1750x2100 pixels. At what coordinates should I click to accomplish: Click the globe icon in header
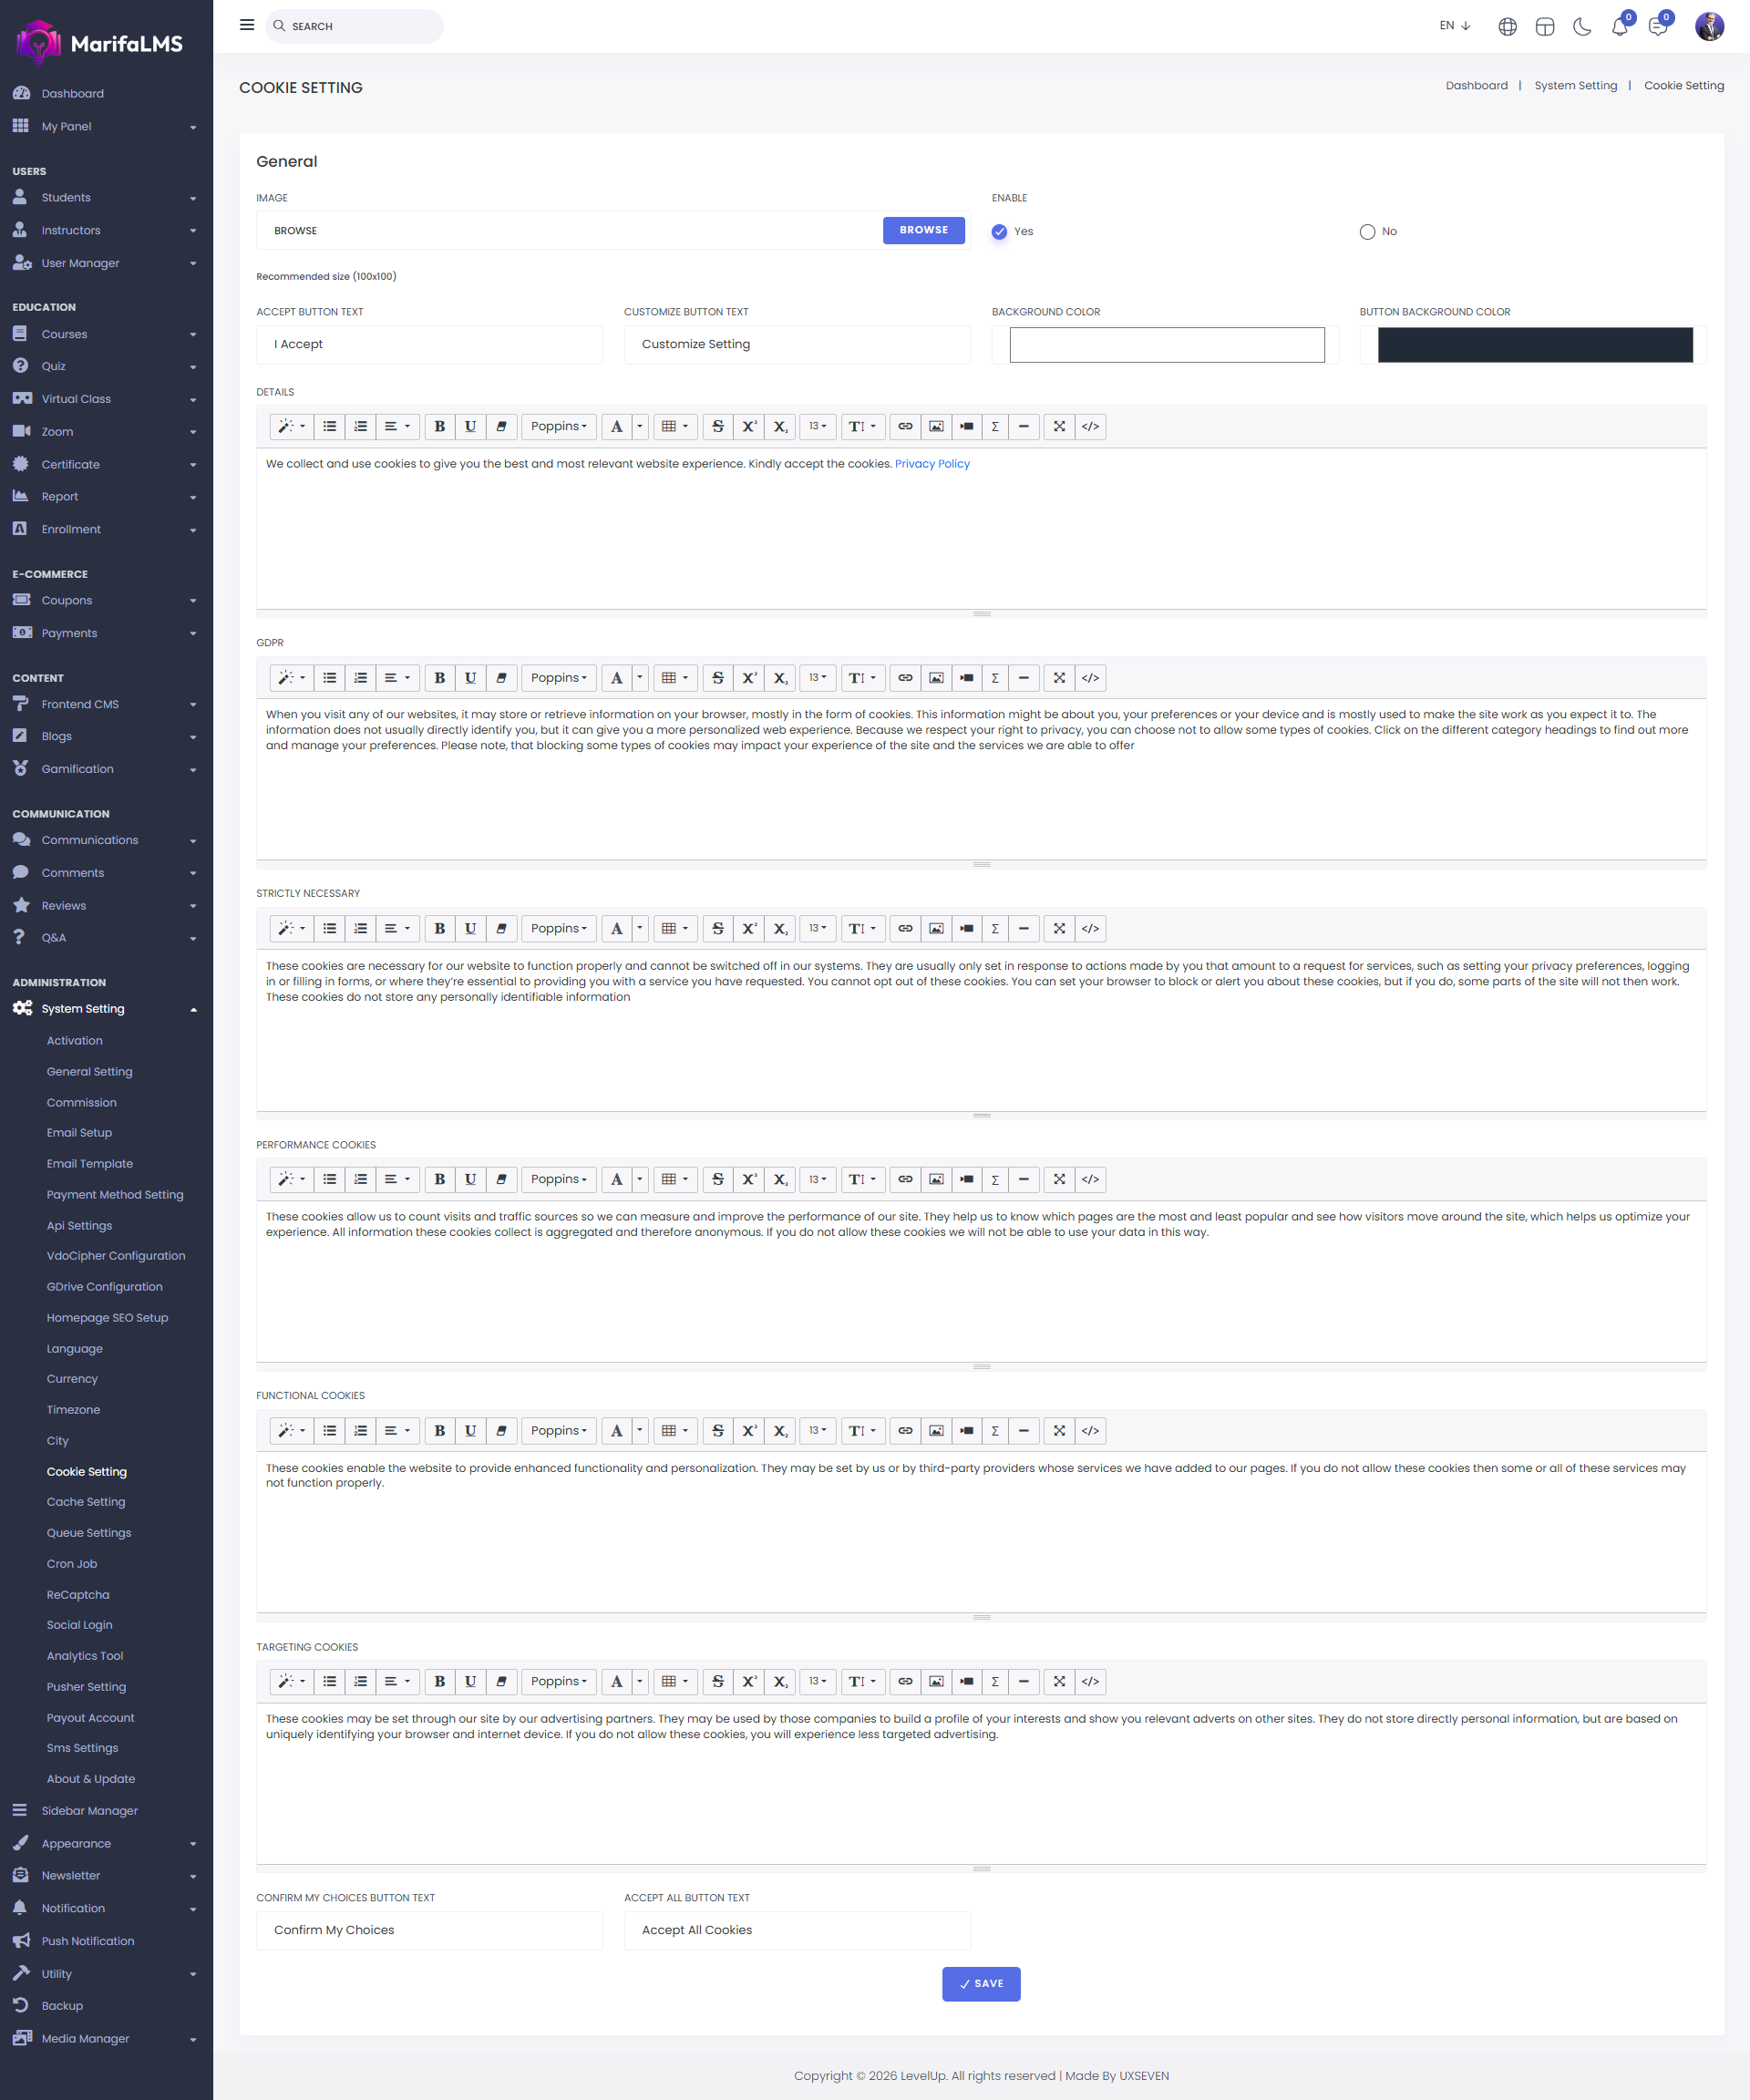1507,27
